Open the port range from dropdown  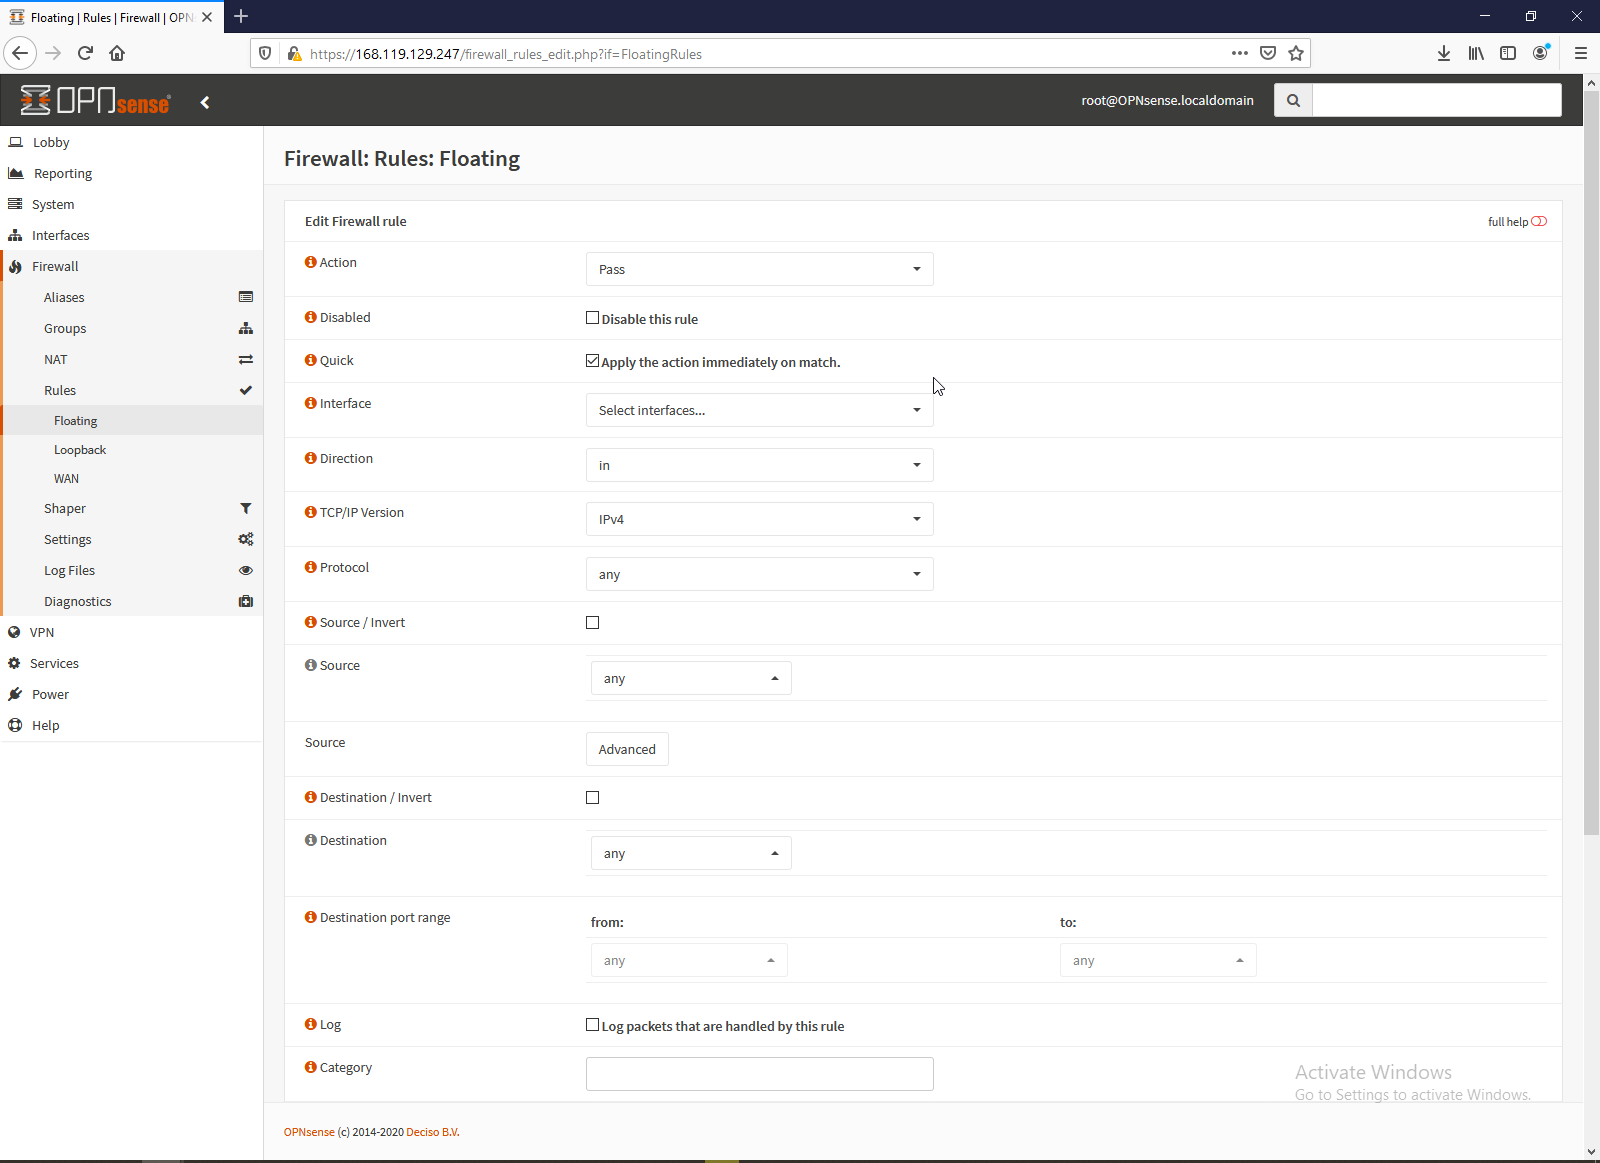tap(689, 960)
